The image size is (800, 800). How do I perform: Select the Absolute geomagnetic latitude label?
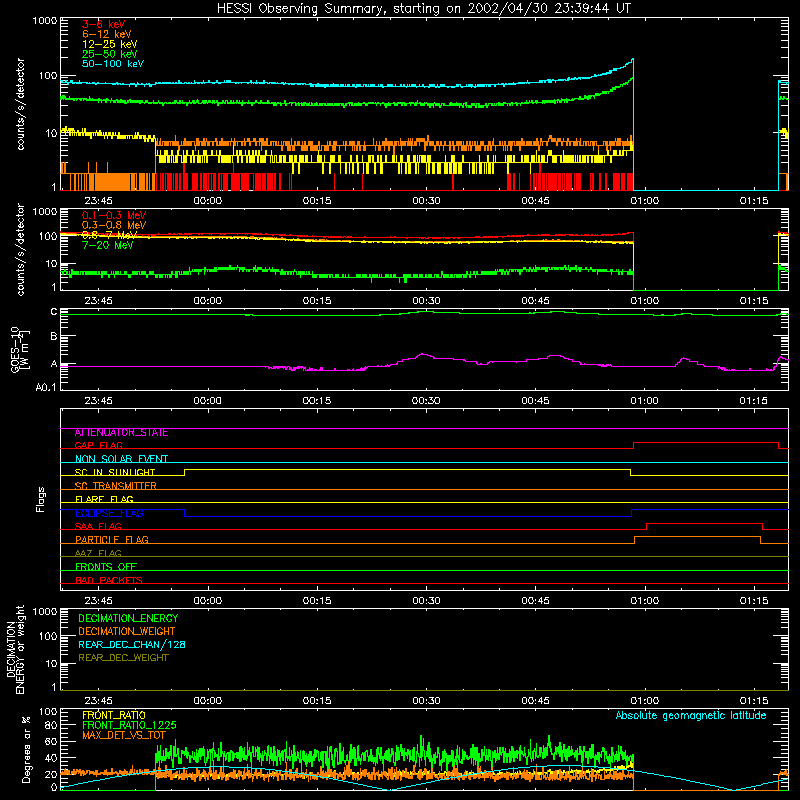[x=691, y=716]
